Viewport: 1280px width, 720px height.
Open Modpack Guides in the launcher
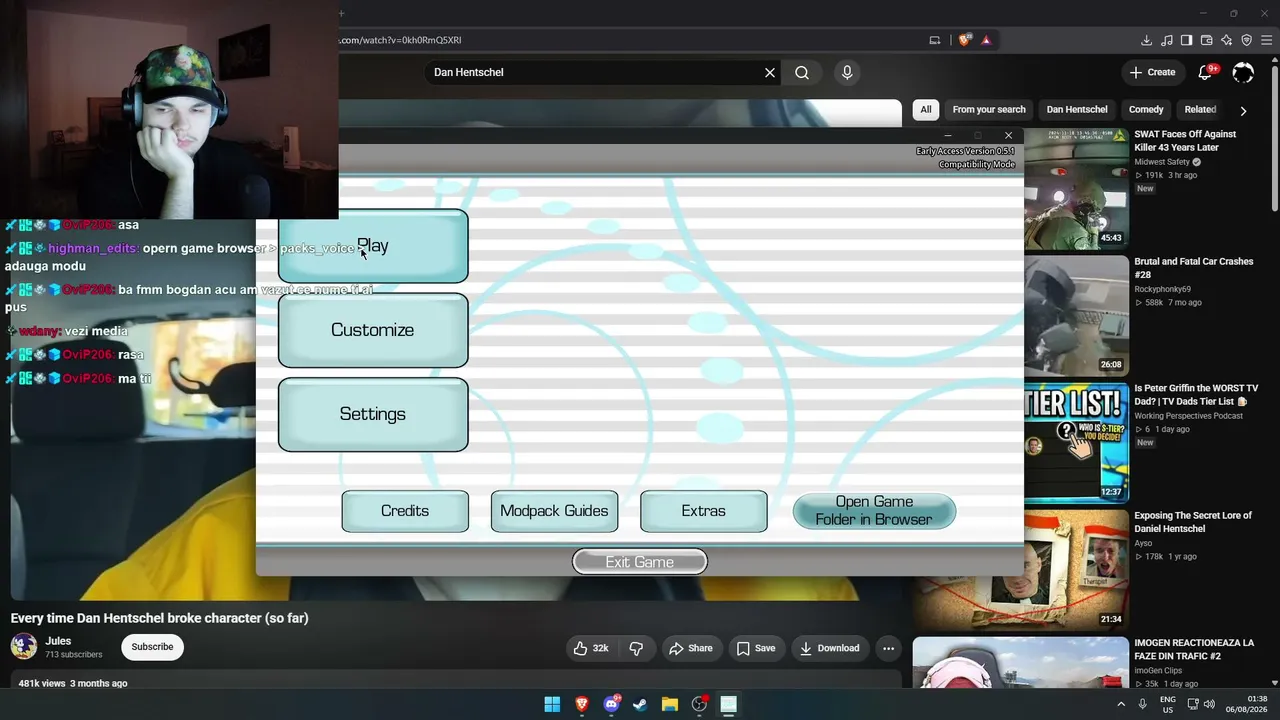554,511
